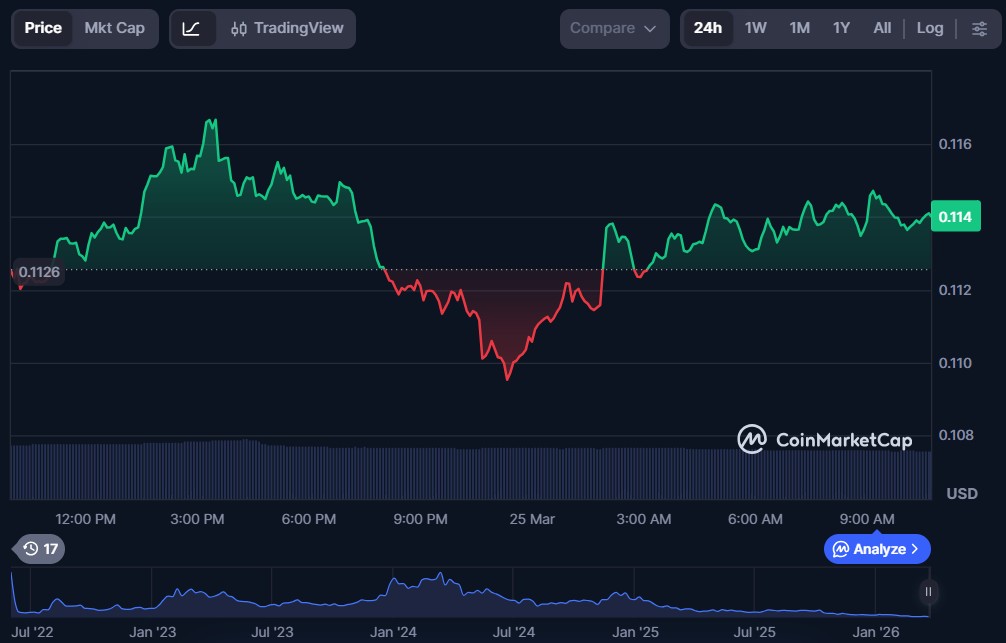Image resolution: width=1006 pixels, height=643 pixels.
Task: Switch chart to Mkt Cap view
Action: pyautogui.click(x=114, y=28)
